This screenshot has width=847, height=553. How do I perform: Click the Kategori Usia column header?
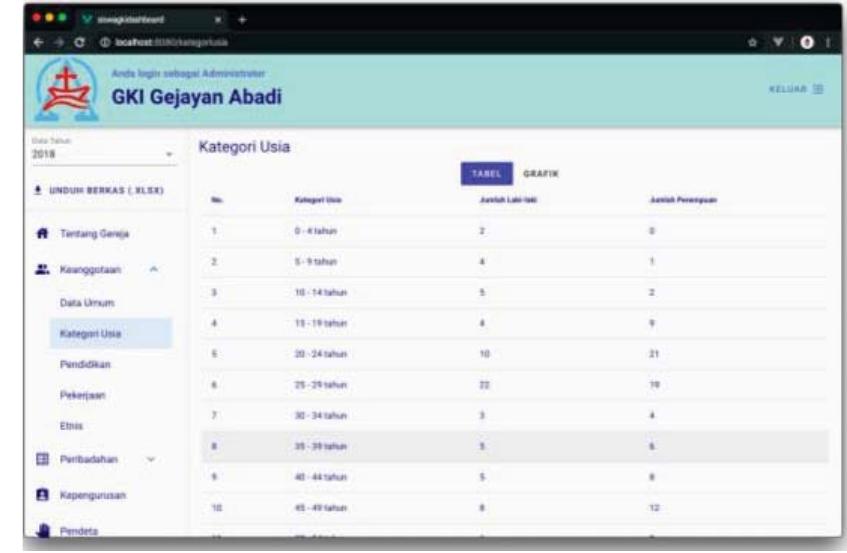pyautogui.click(x=318, y=200)
